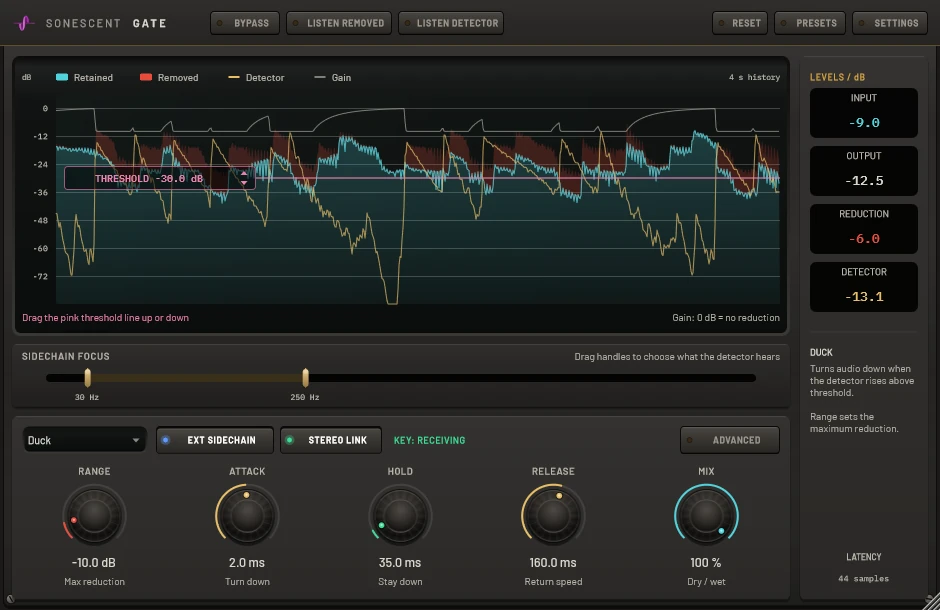
Task: Click the cyan Retained legend swatch
Action: click(x=62, y=77)
